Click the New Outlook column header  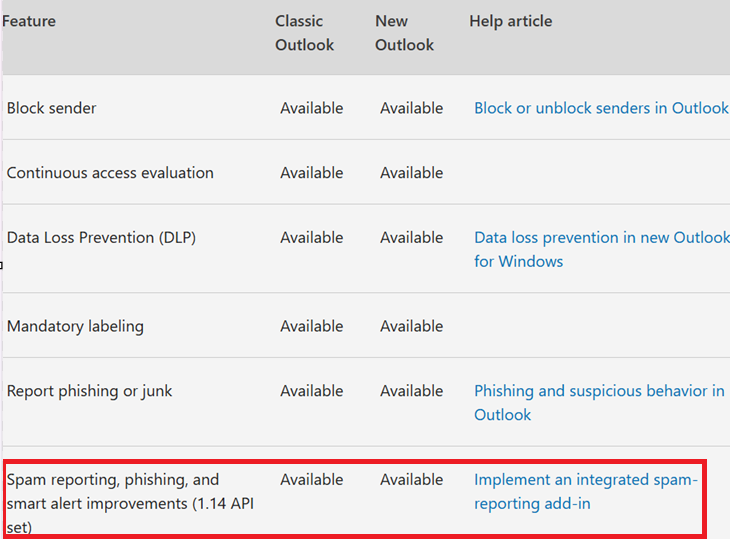[405, 33]
